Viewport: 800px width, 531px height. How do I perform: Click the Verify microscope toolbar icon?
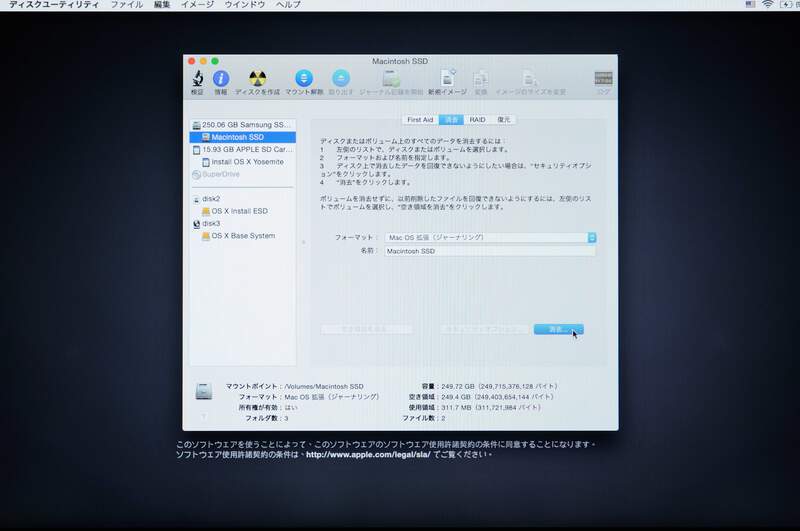point(197,79)
